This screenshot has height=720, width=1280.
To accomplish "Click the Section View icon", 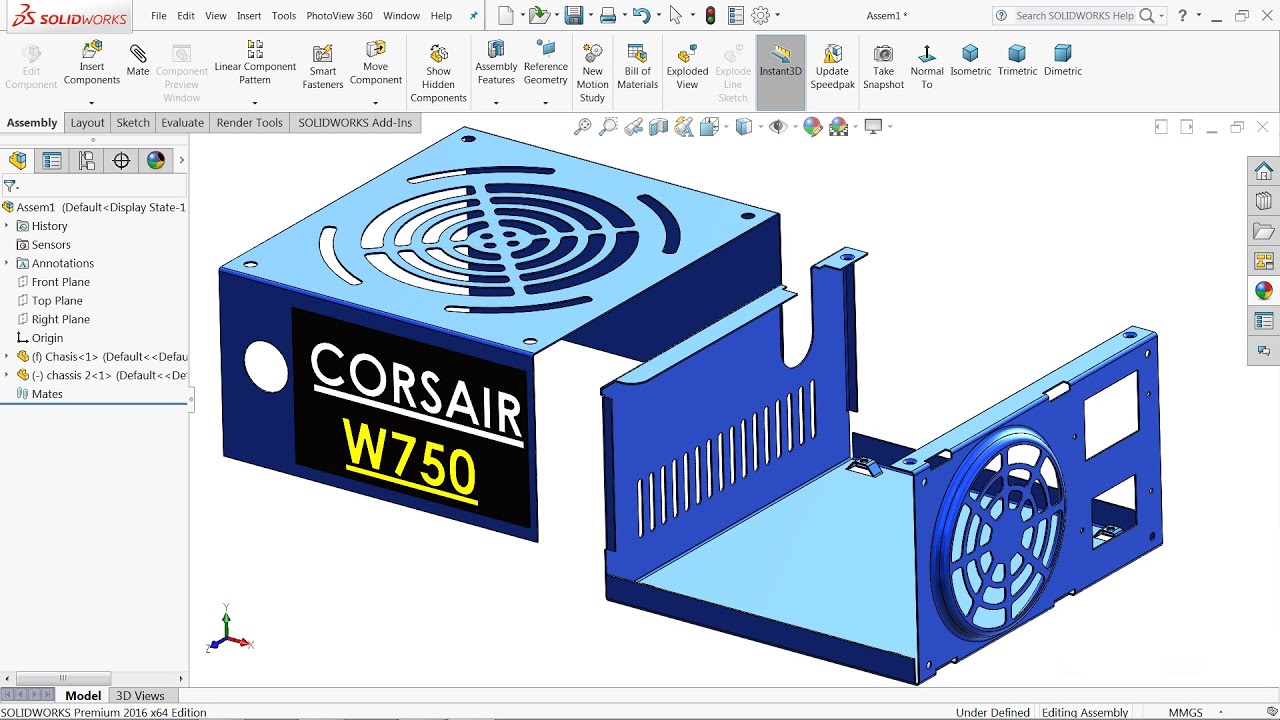I will click(659, 126).
